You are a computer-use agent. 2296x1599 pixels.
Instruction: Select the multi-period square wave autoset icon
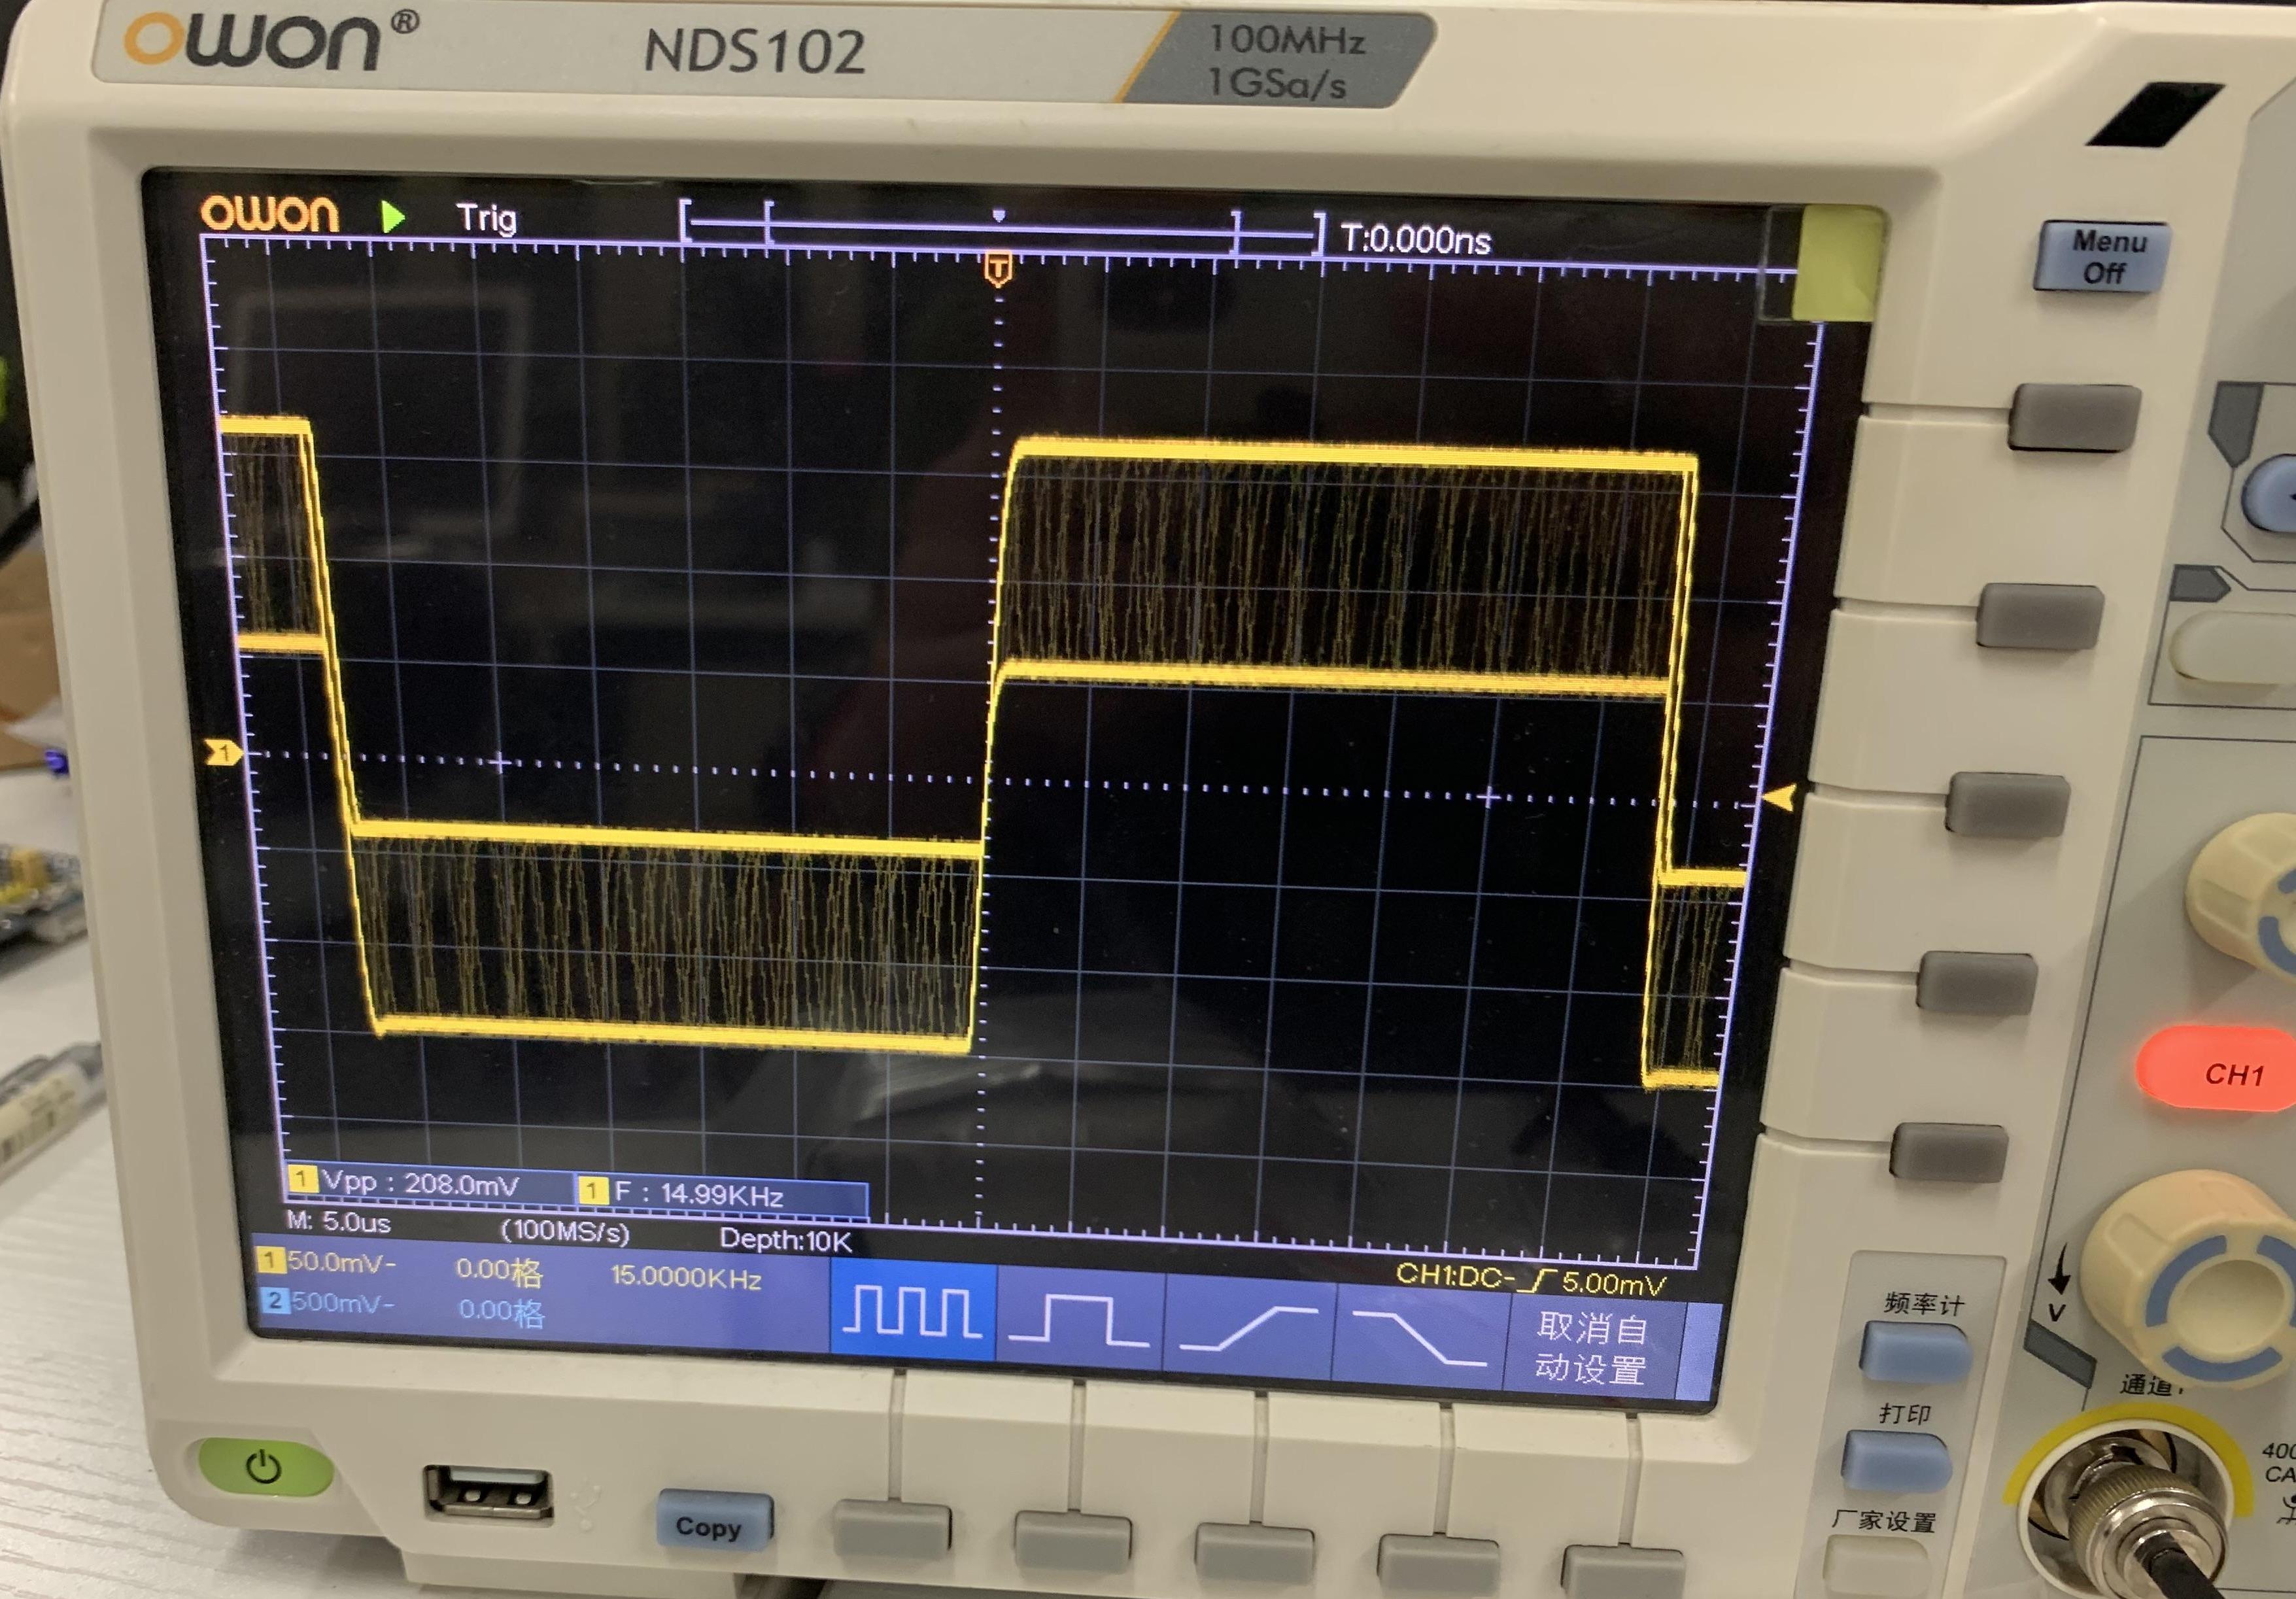point(912,1312)
